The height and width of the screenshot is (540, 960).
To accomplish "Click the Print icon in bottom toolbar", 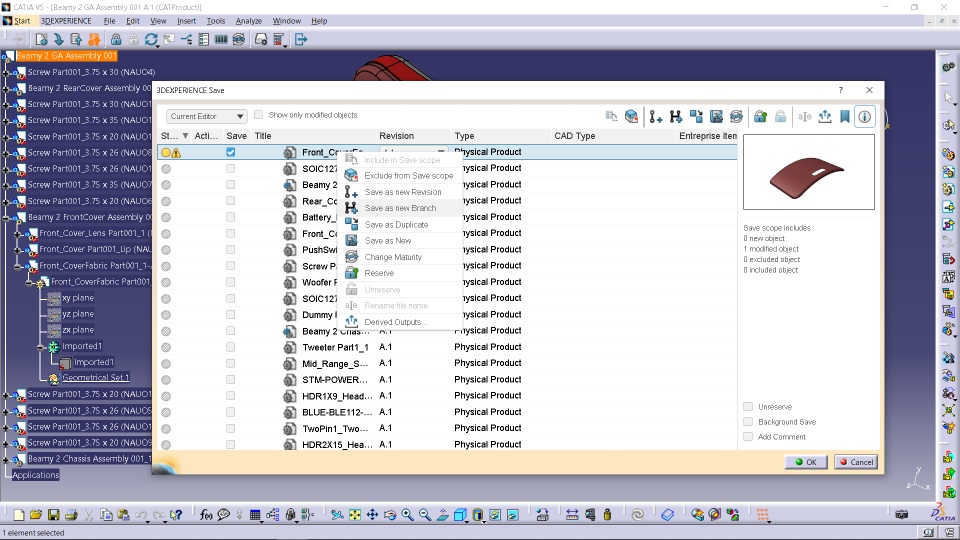I will [71, 515].
